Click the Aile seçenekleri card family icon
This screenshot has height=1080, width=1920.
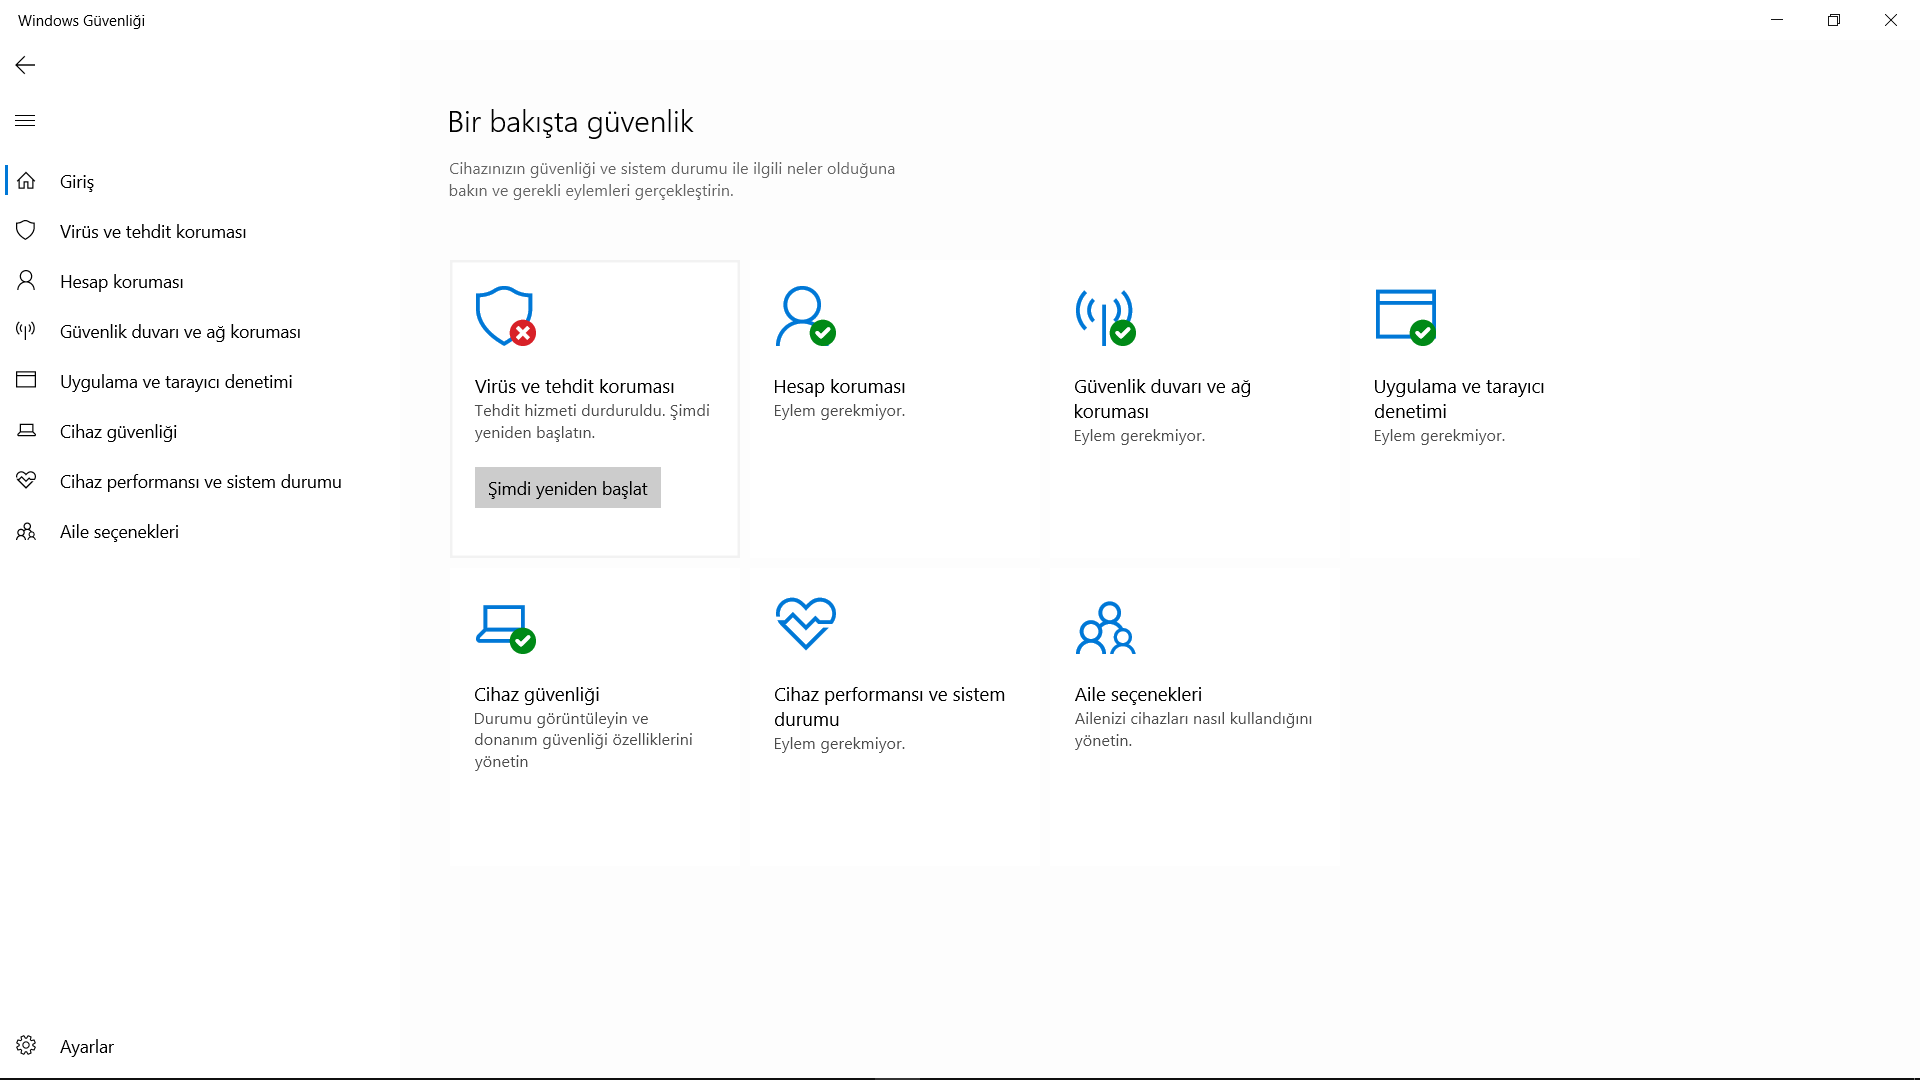point(1105,627)
